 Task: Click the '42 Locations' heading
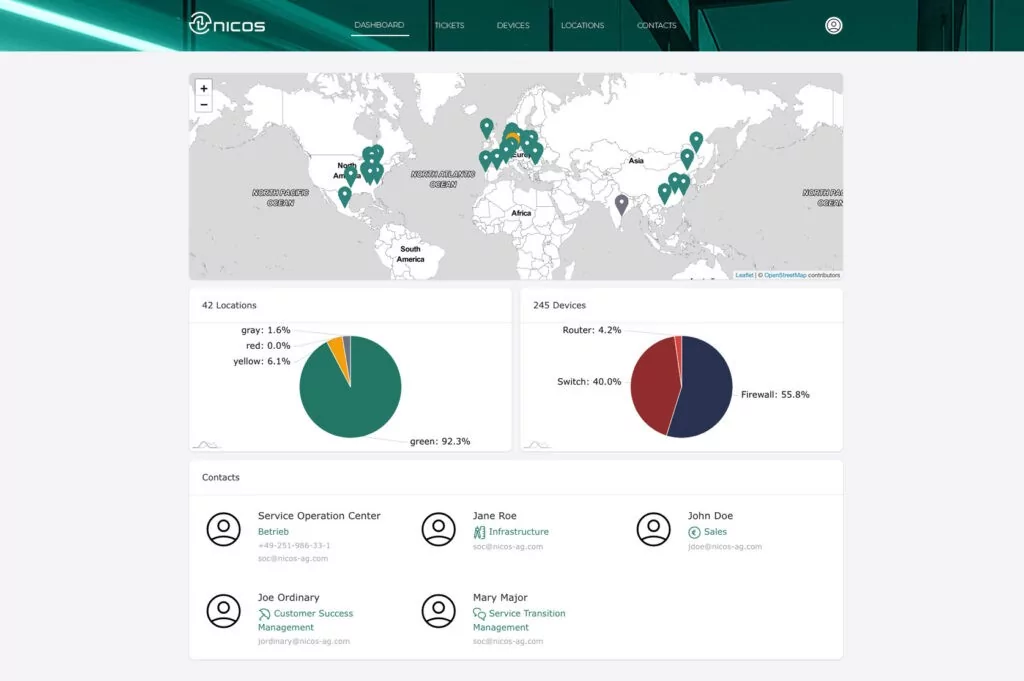(x=229, y=305)
